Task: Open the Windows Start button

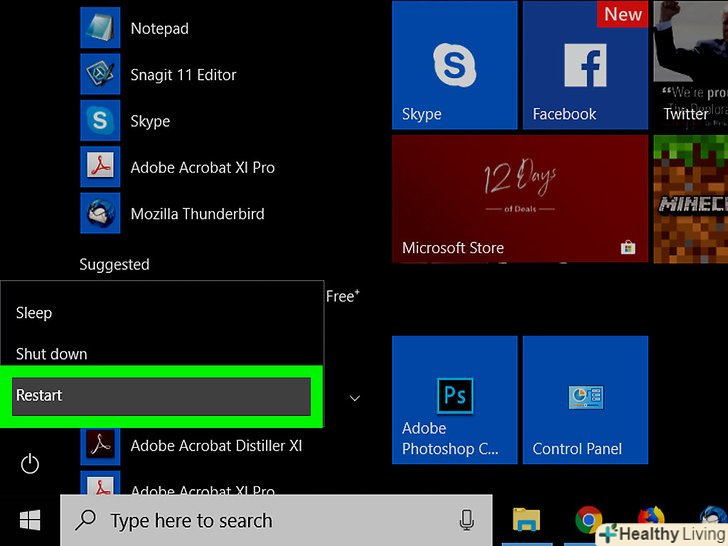Action: click(x=30, y=520)
